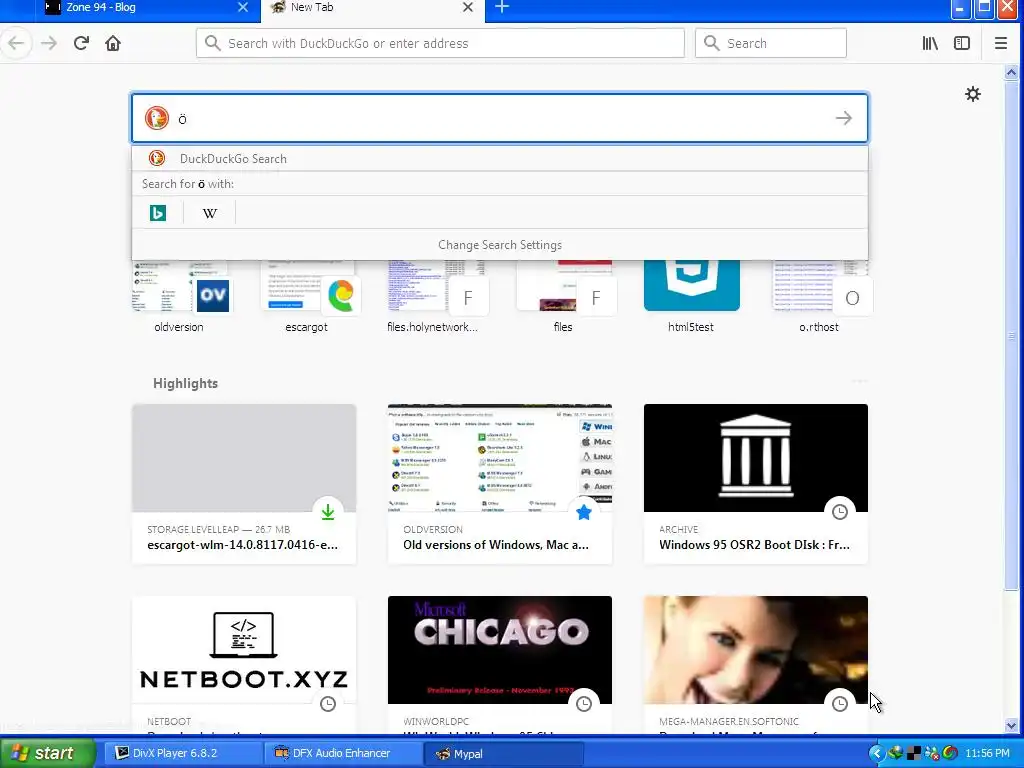1024x768 pixels.
Task: Open the Home page button
Action: [113, 43]
